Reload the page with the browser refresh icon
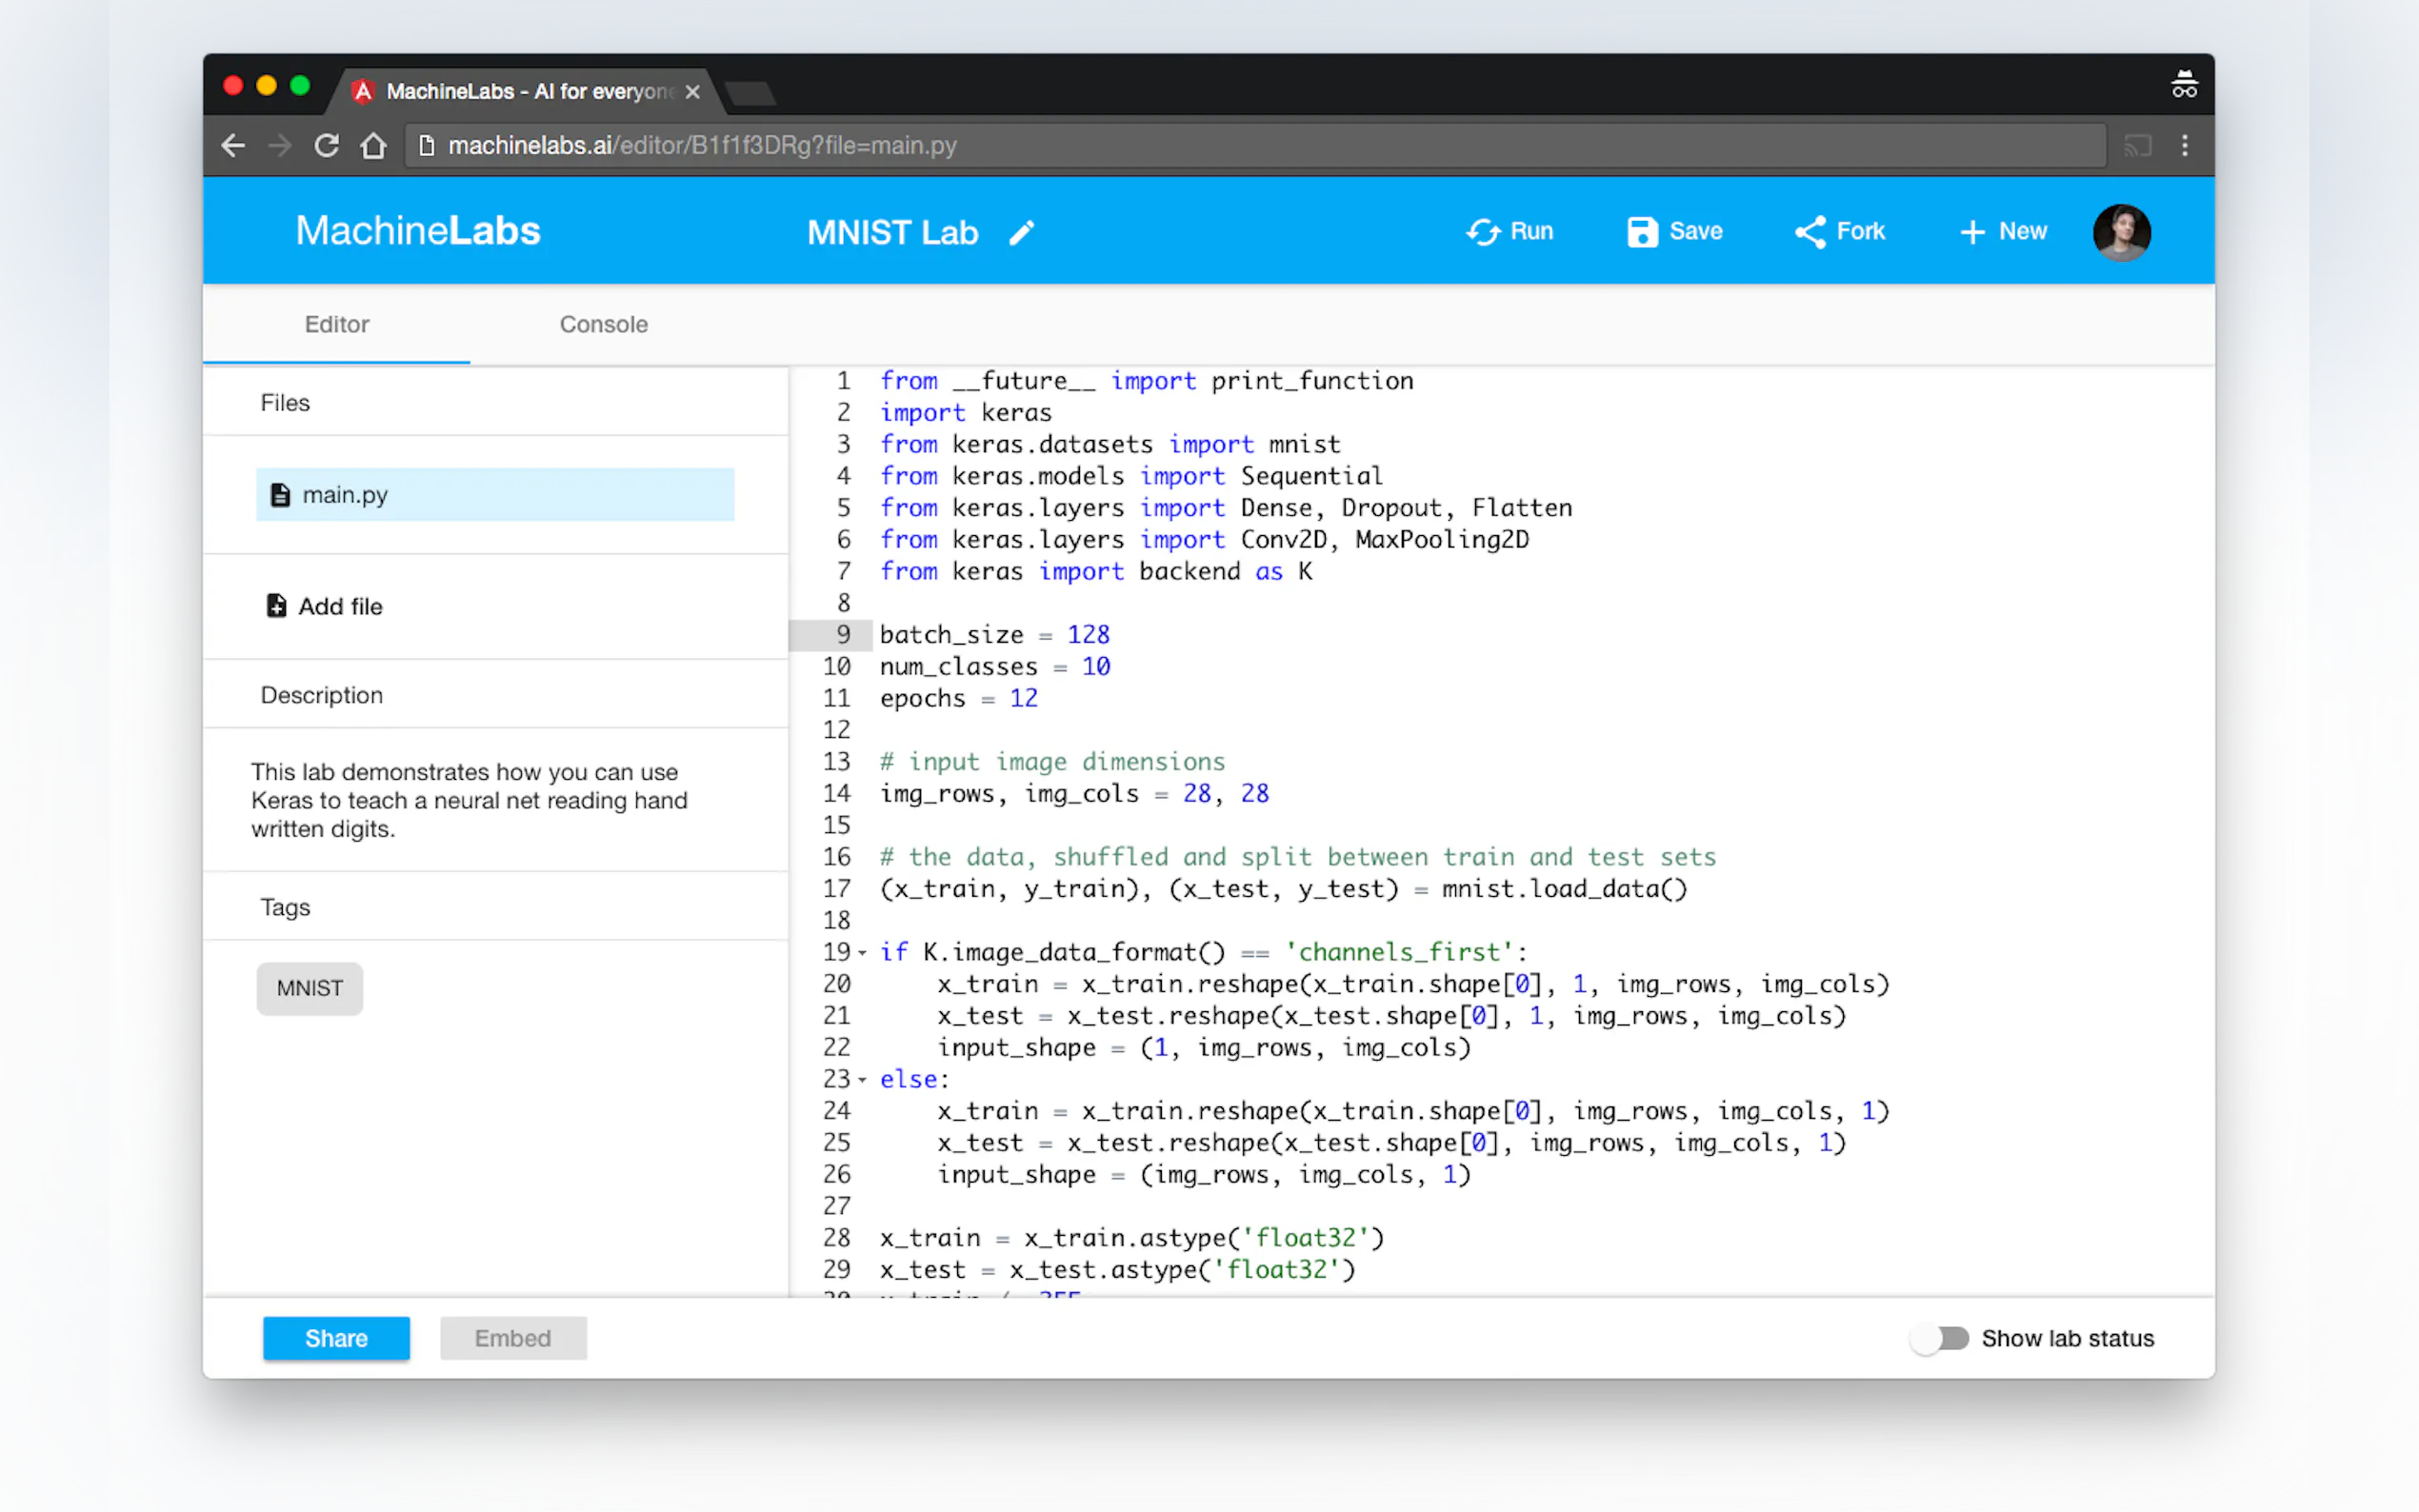 point(327,146)
